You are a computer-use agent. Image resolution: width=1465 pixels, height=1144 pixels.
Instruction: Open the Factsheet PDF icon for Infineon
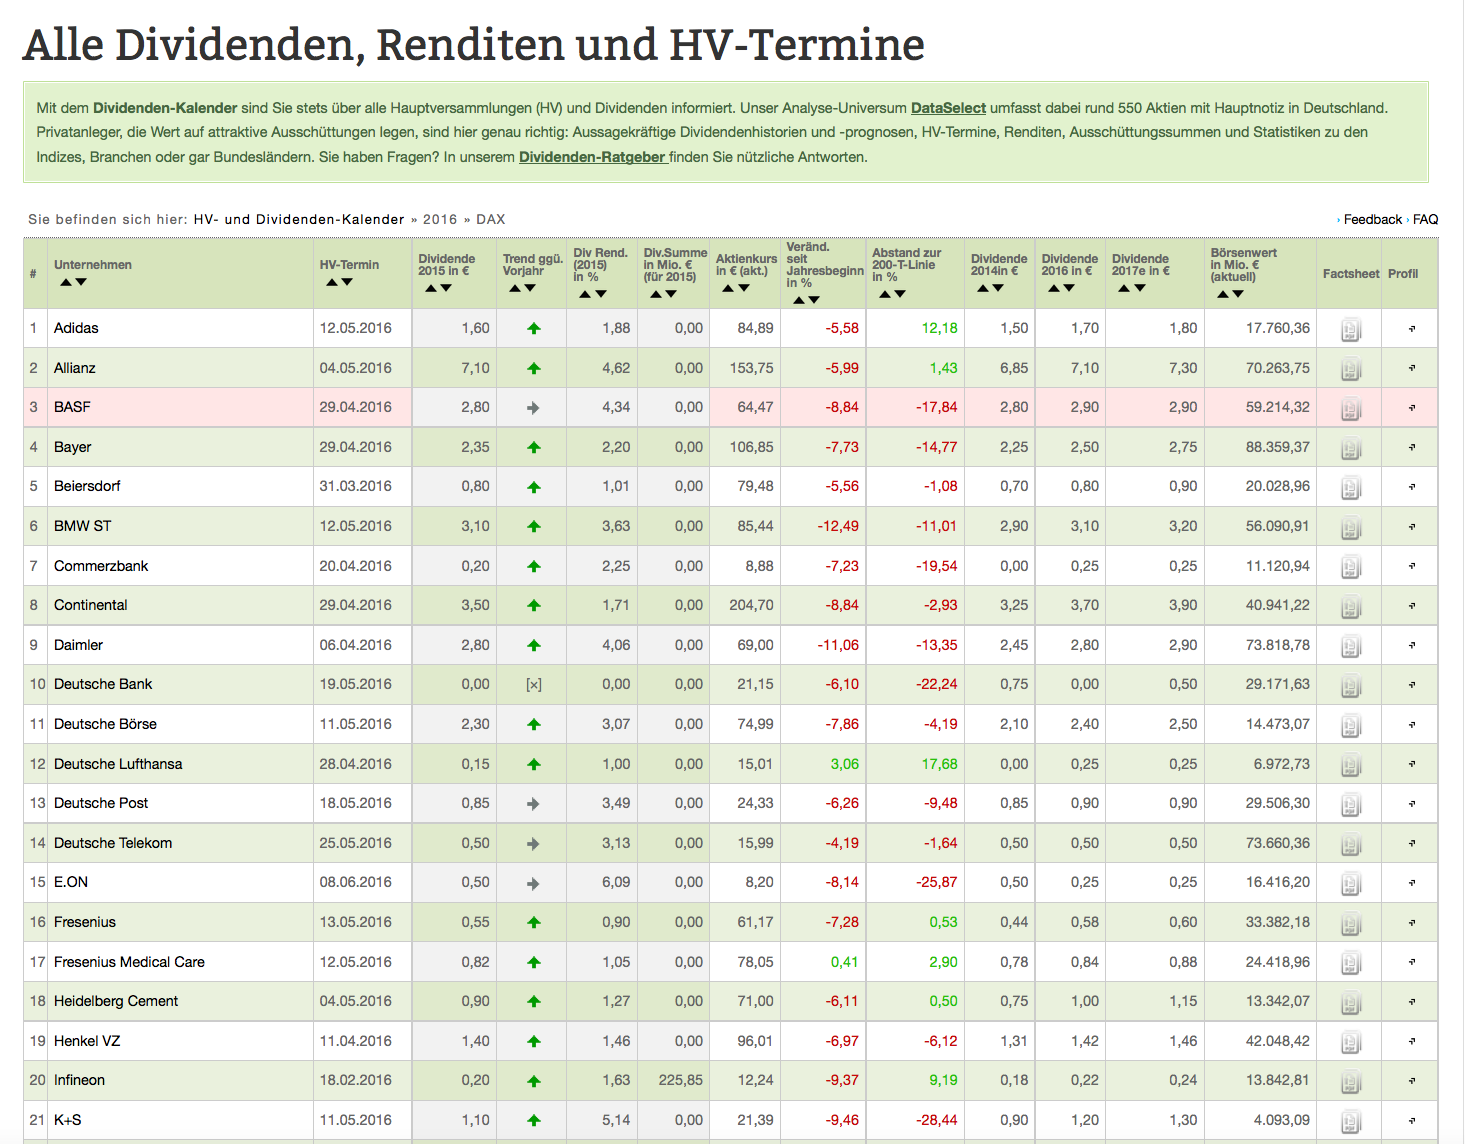[1351, 1081]
